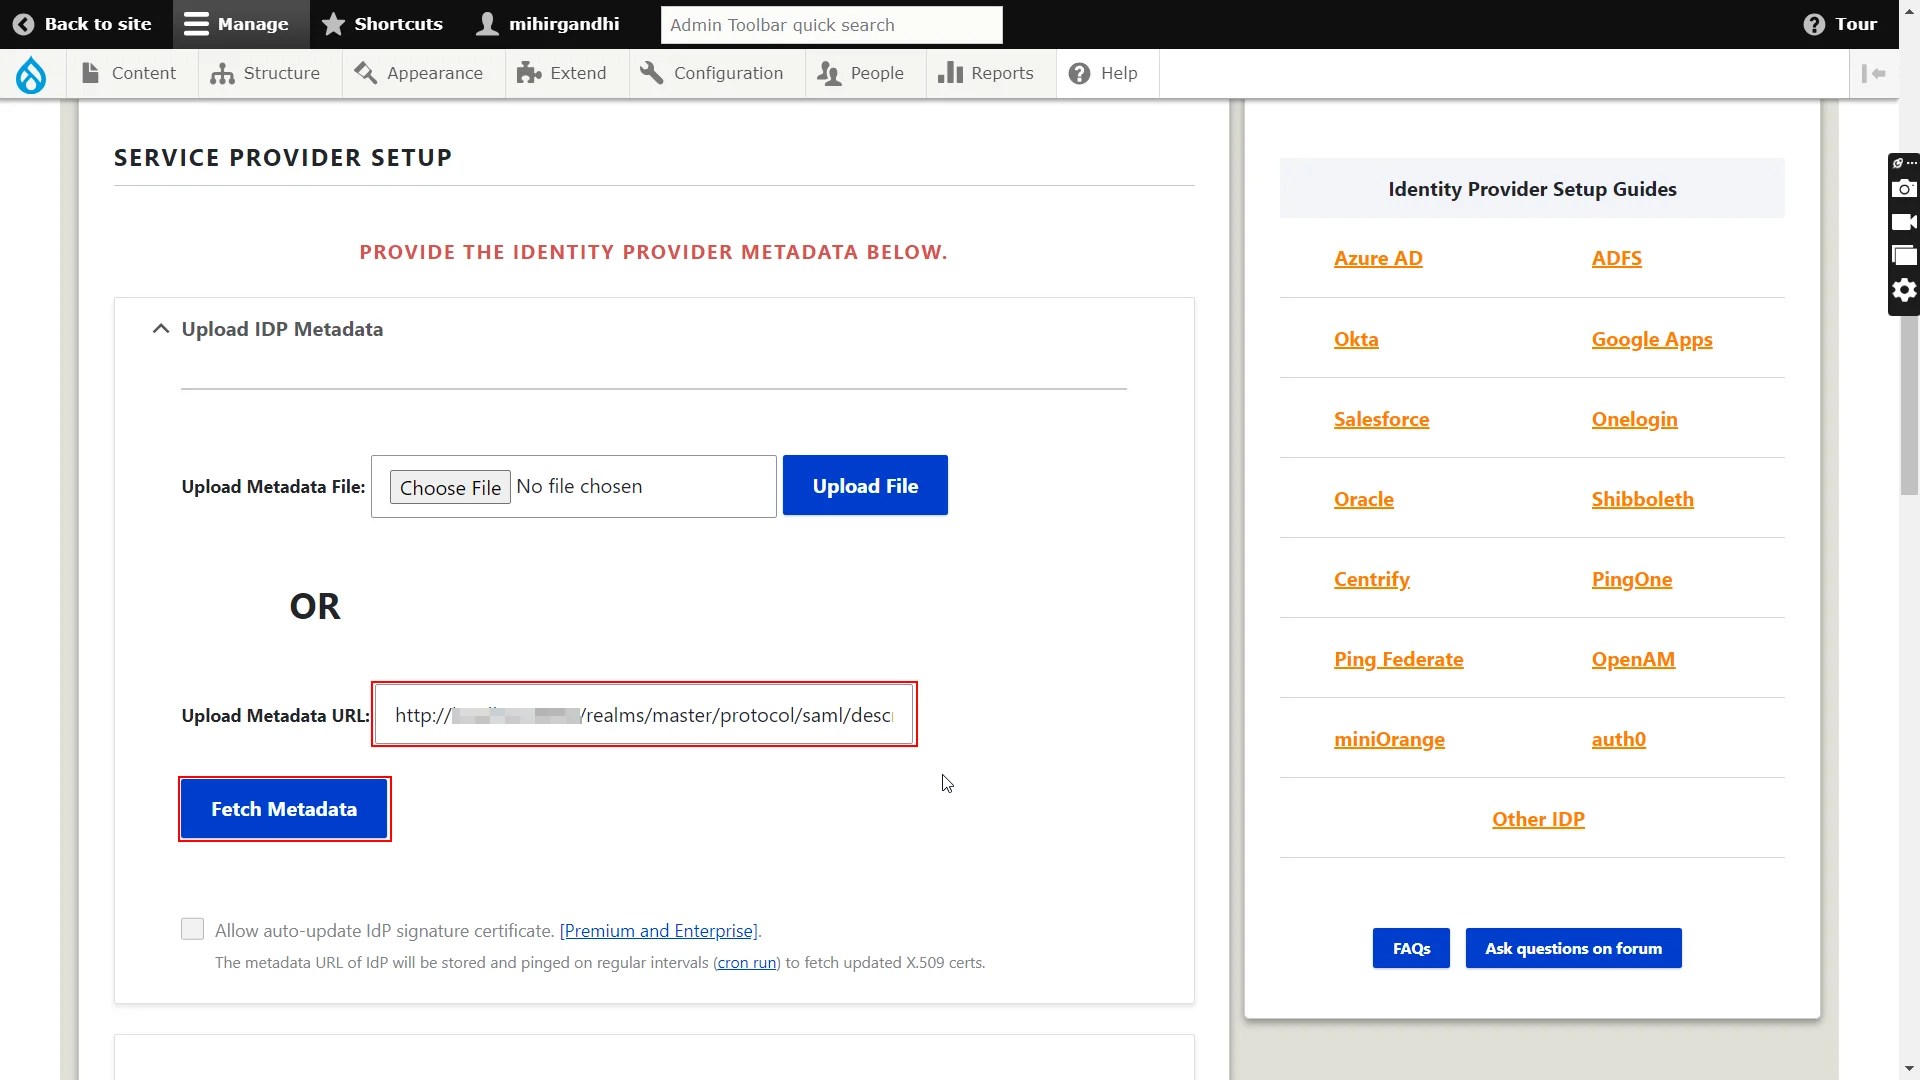Enable auto-update IdP signature certificate
The width and height of the screenshot is (1920, 1080).
[192, 929]
